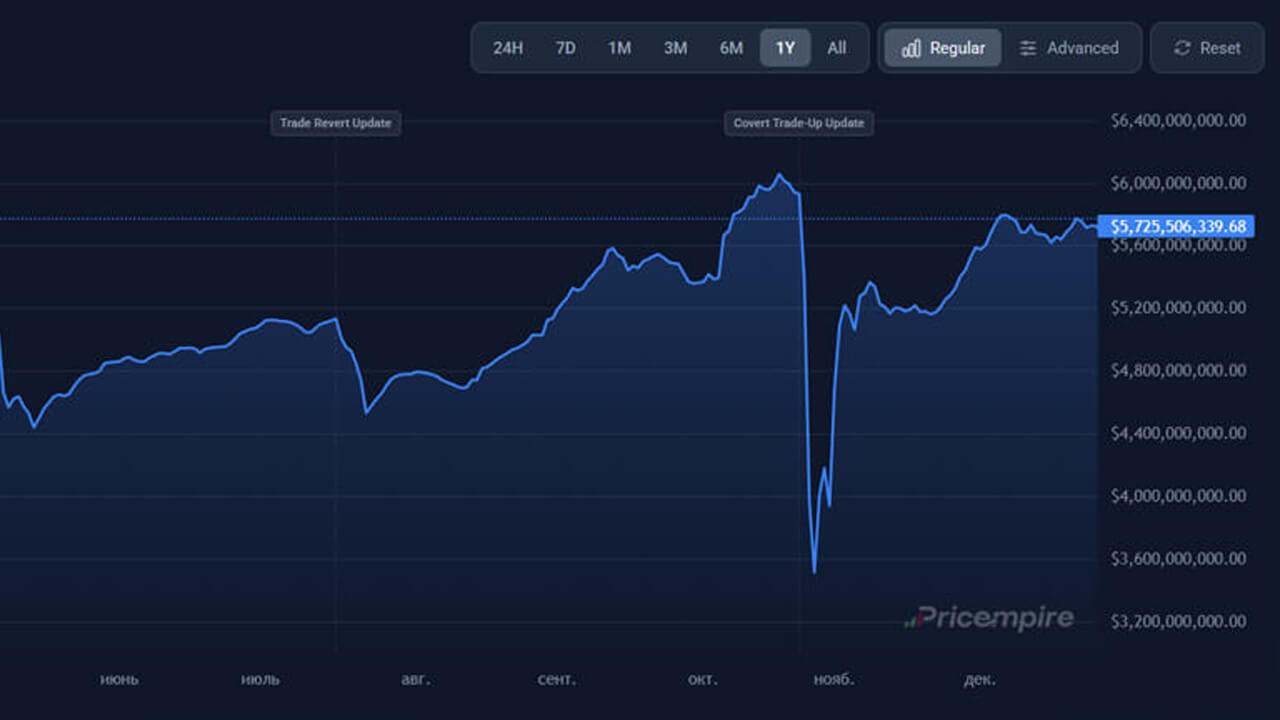This screenshot has width=1280, height=720.
Task: Open the Trade Revert Update marker
Action: coord(336,123)
